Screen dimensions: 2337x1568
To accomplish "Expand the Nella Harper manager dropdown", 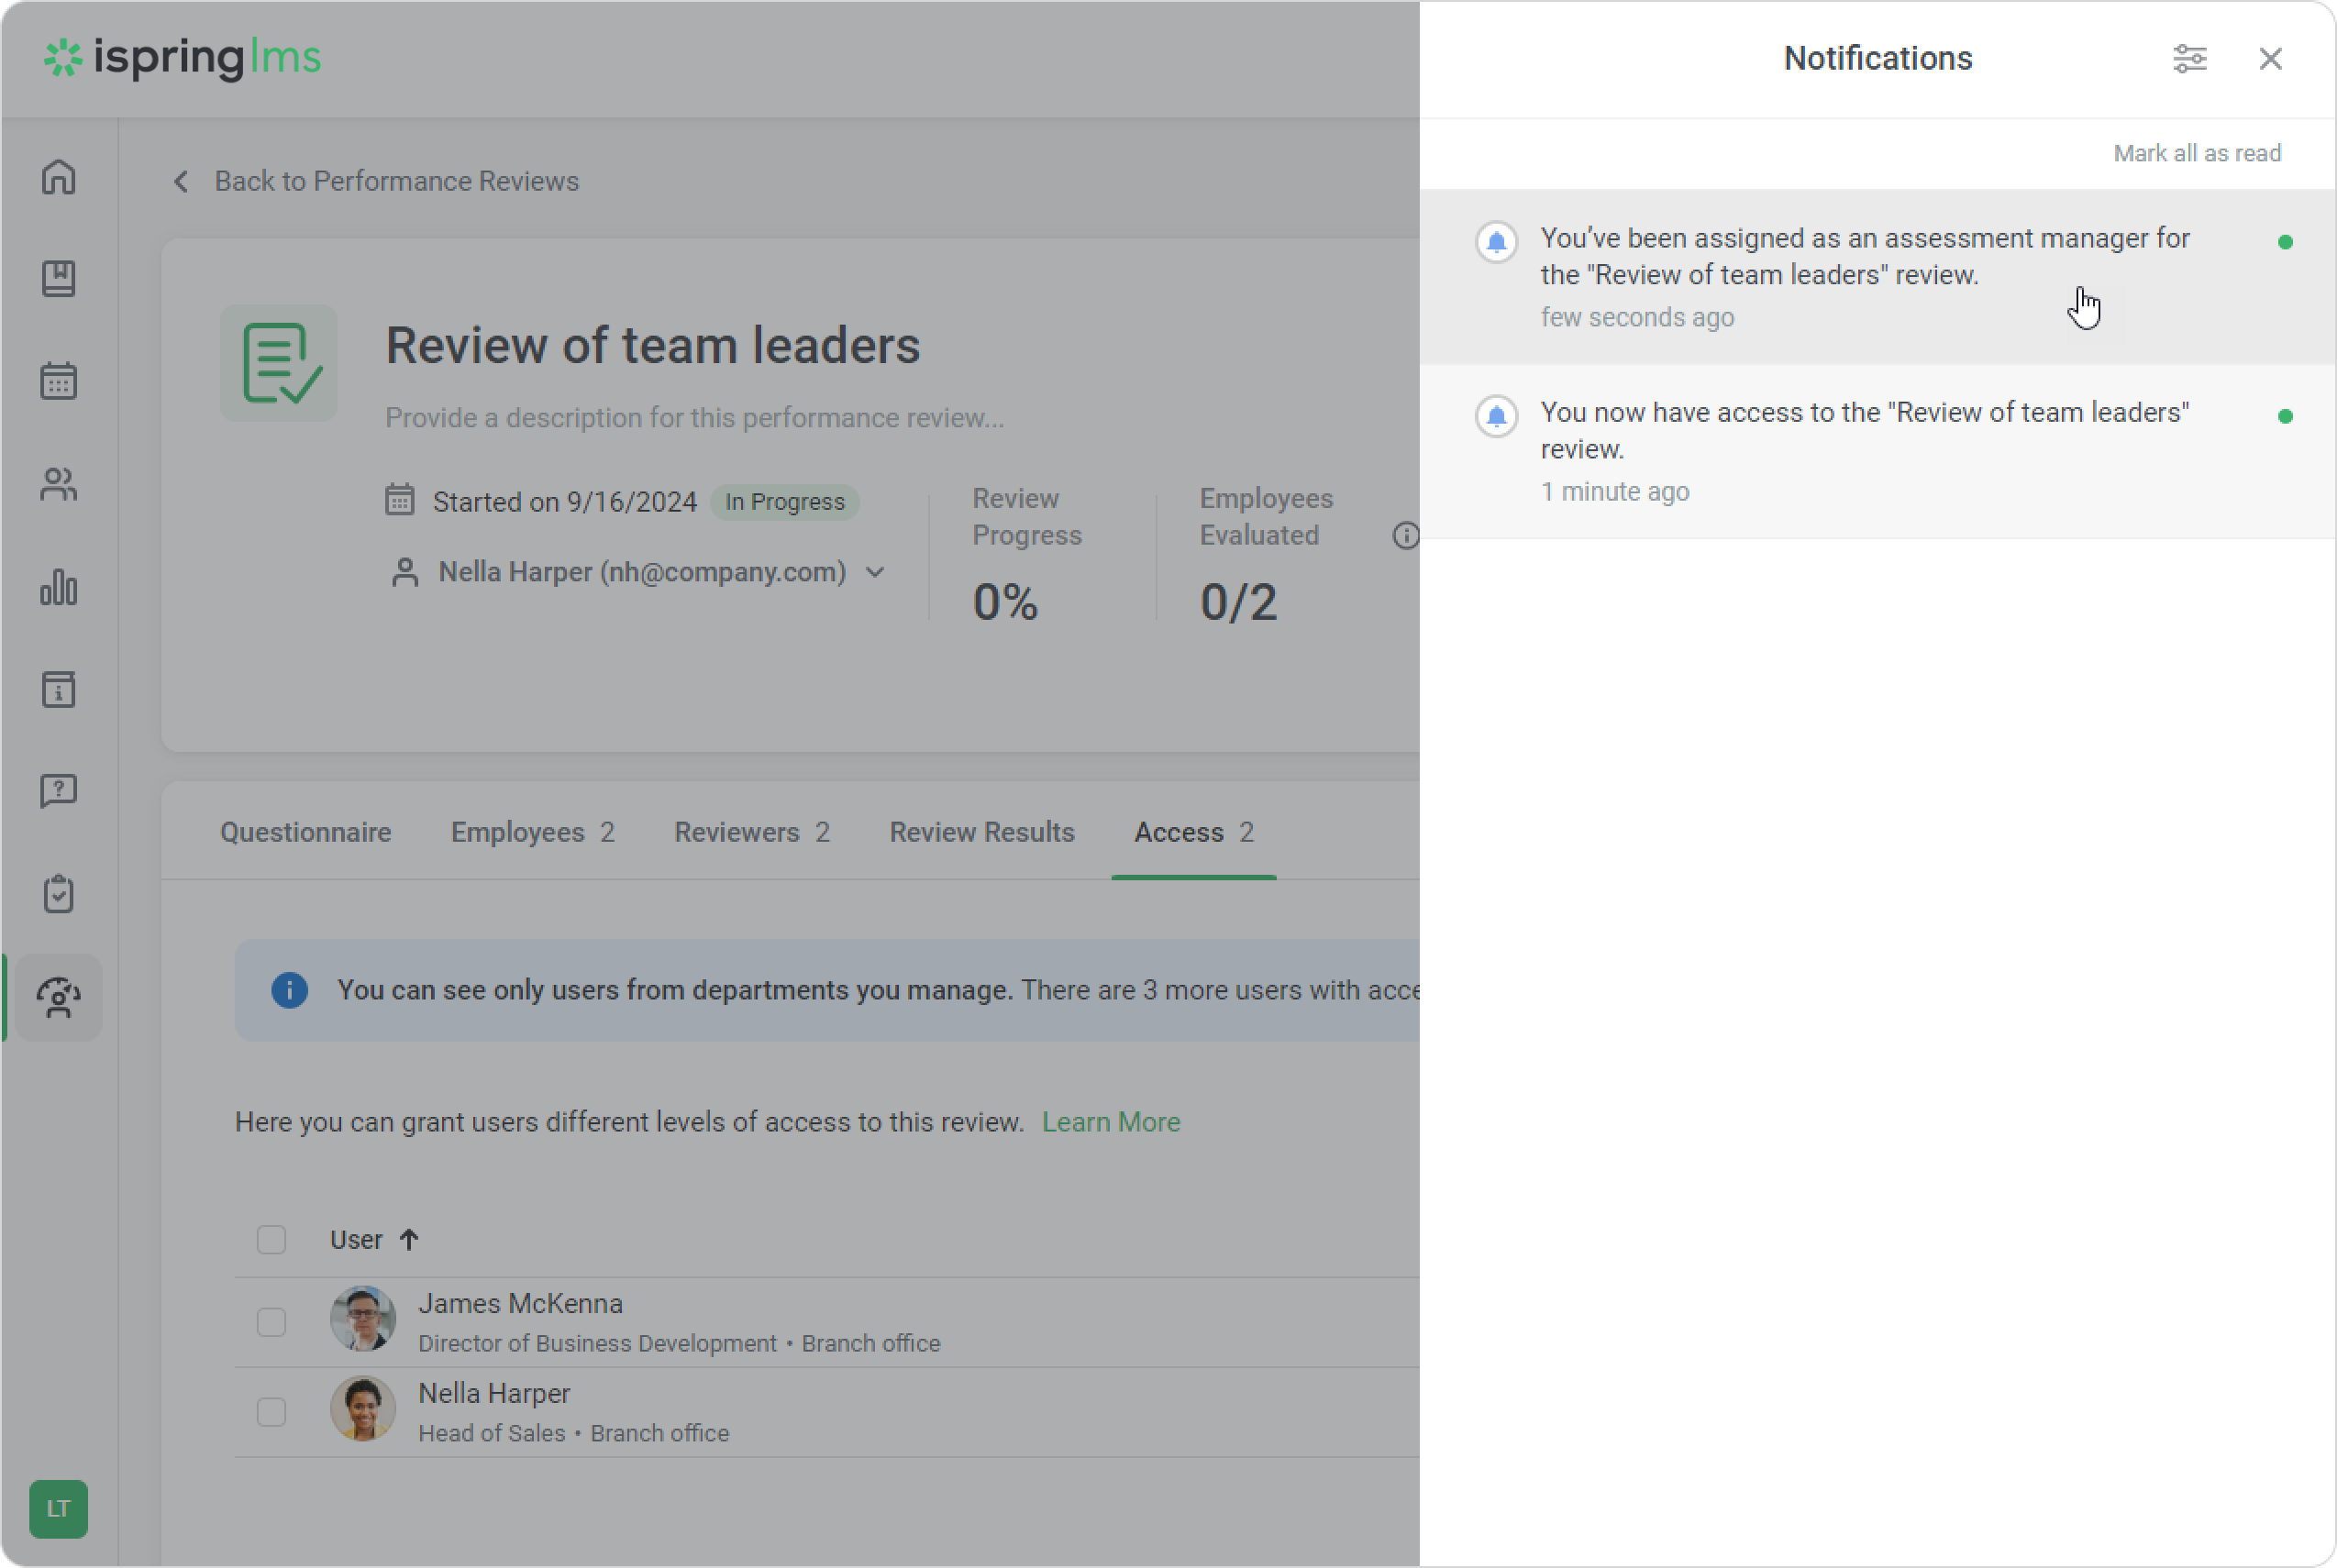I will [x=875, y=572].
